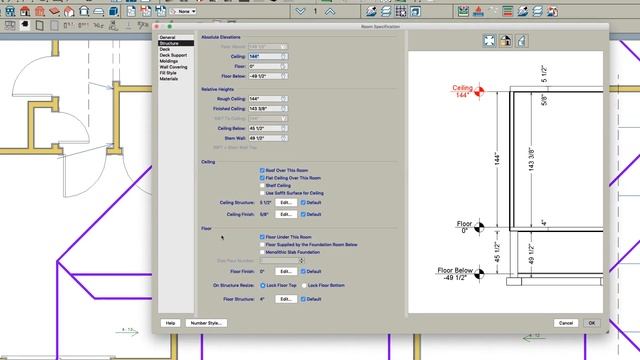
Task: Click the pencil sketch icon above preview
Action: click(x=522, y=40)
